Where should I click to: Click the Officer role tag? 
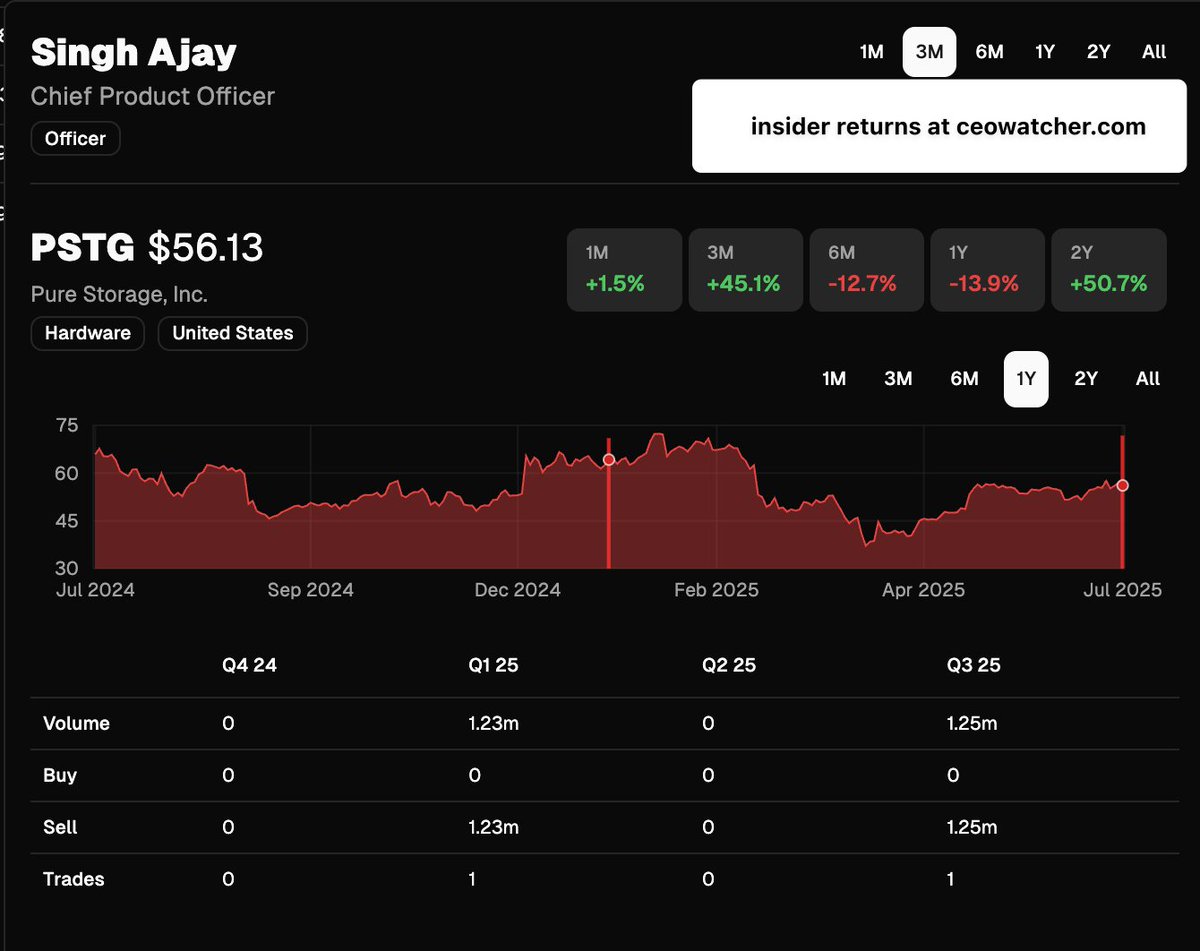(76, 139)
